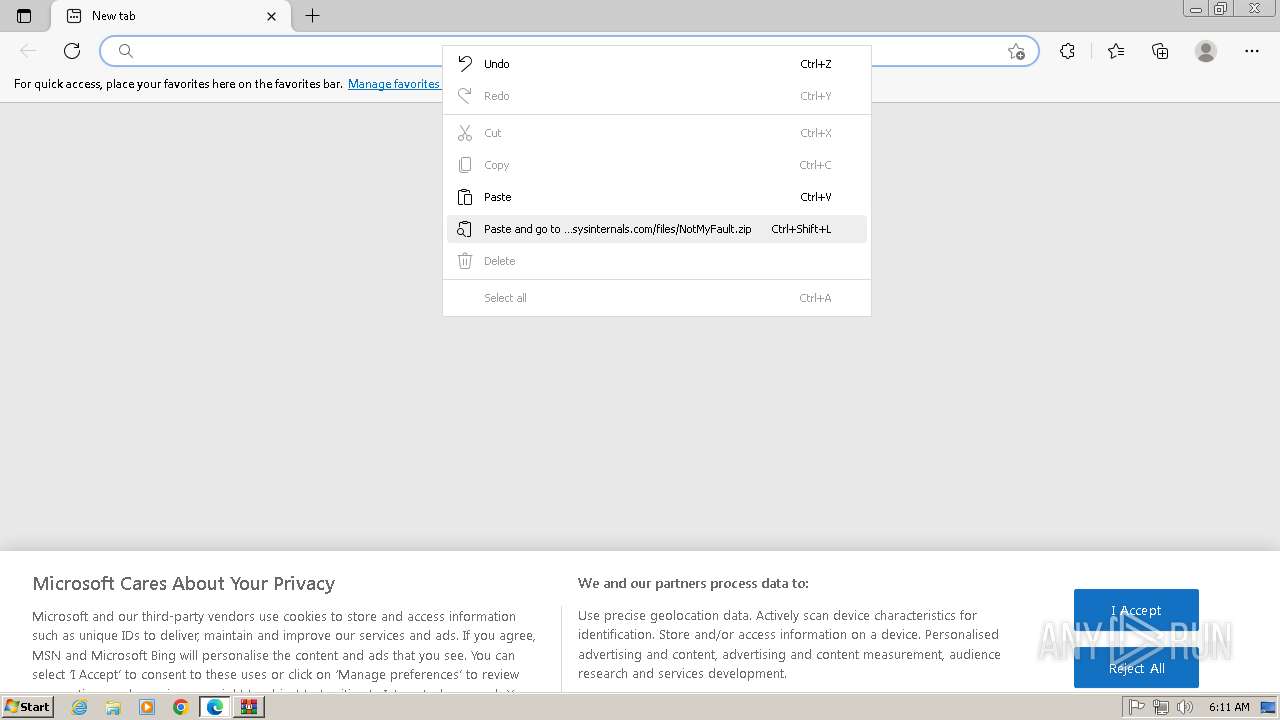Open File Explorer folder on taskbar
Screen dimensions: 1280x720
(x=113, y=707)
